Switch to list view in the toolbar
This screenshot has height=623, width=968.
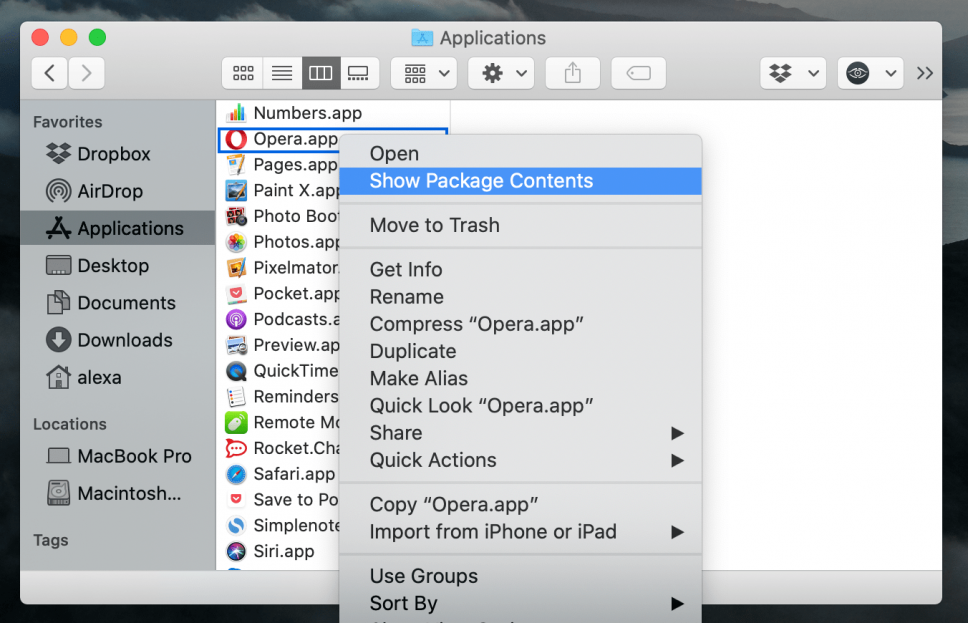[x=281, y=72]
